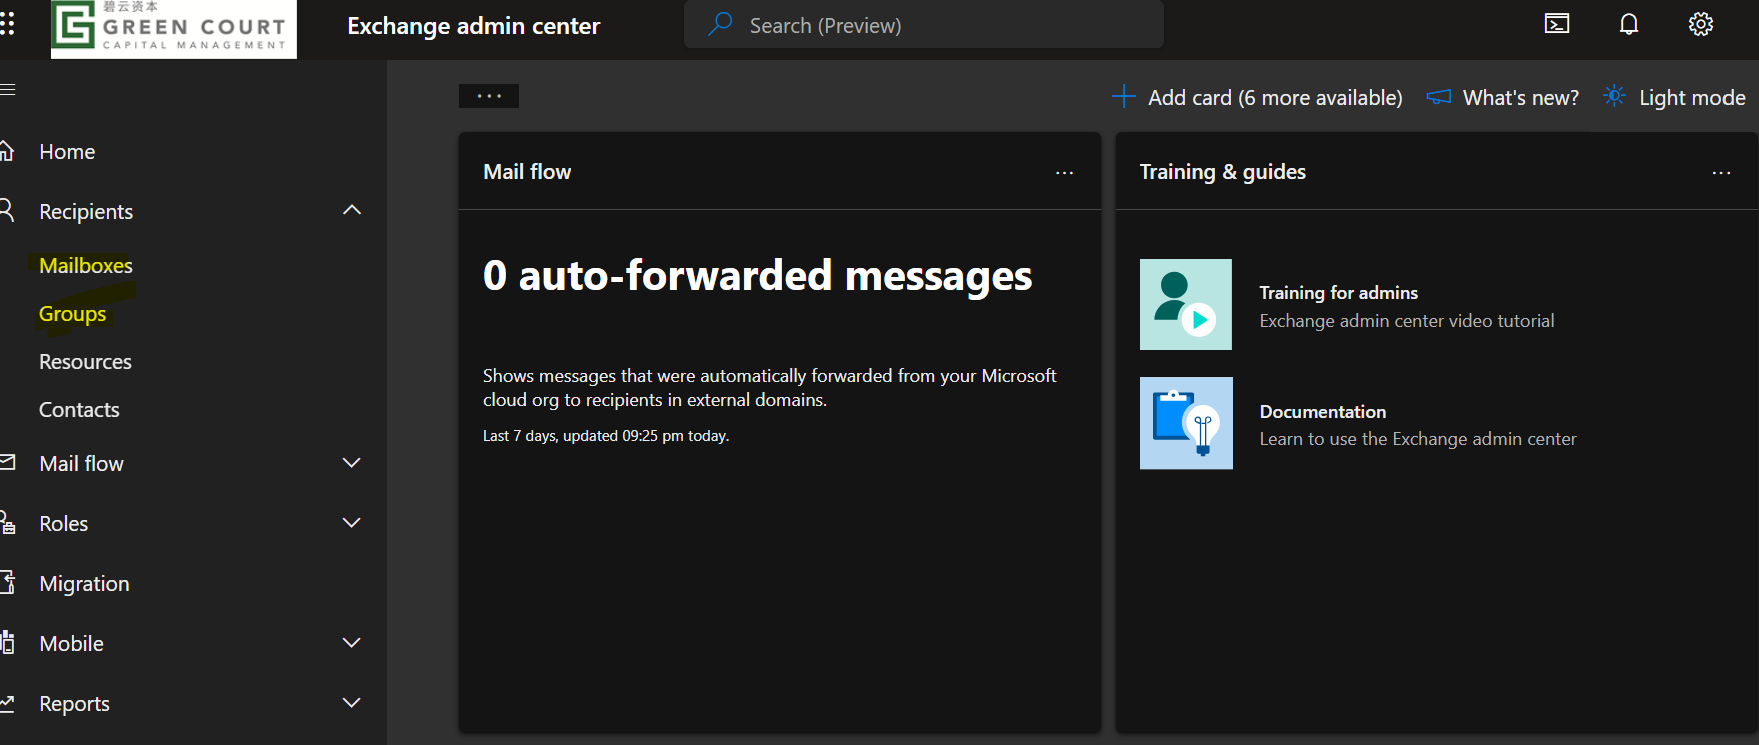Open Contacts under Recipients
The width and height of the screenshot is (1759, 745).
pos(79,410)
